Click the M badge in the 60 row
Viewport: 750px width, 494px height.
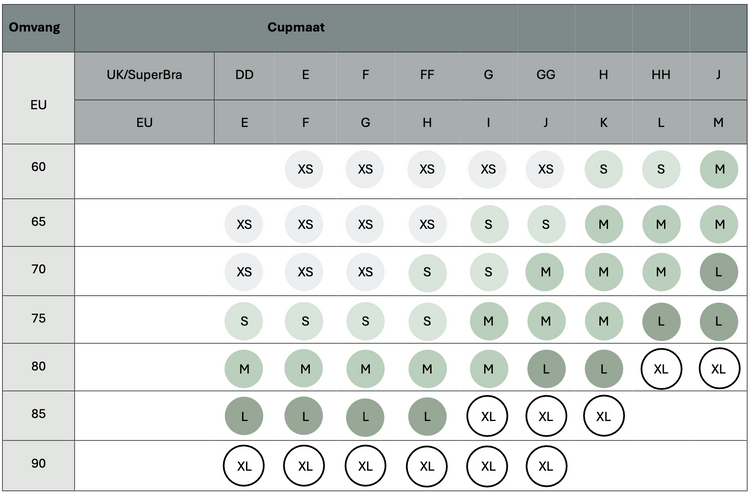coord(717,170)
